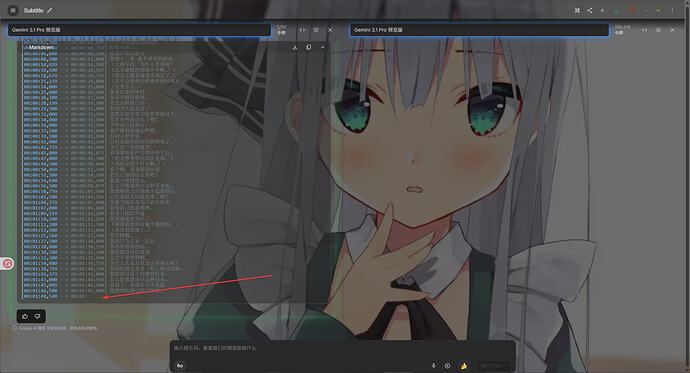Click the red circular icon in top bar
Image resolution: width=690 pixels, height=373 pixels.
pos(631,11)
